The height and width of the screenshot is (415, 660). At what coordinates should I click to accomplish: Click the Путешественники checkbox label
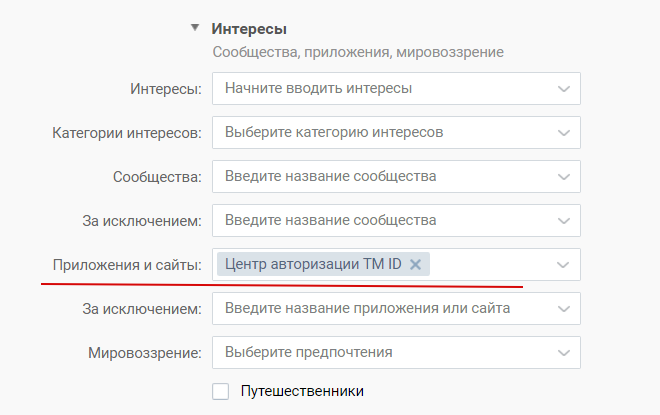(302, 391)
